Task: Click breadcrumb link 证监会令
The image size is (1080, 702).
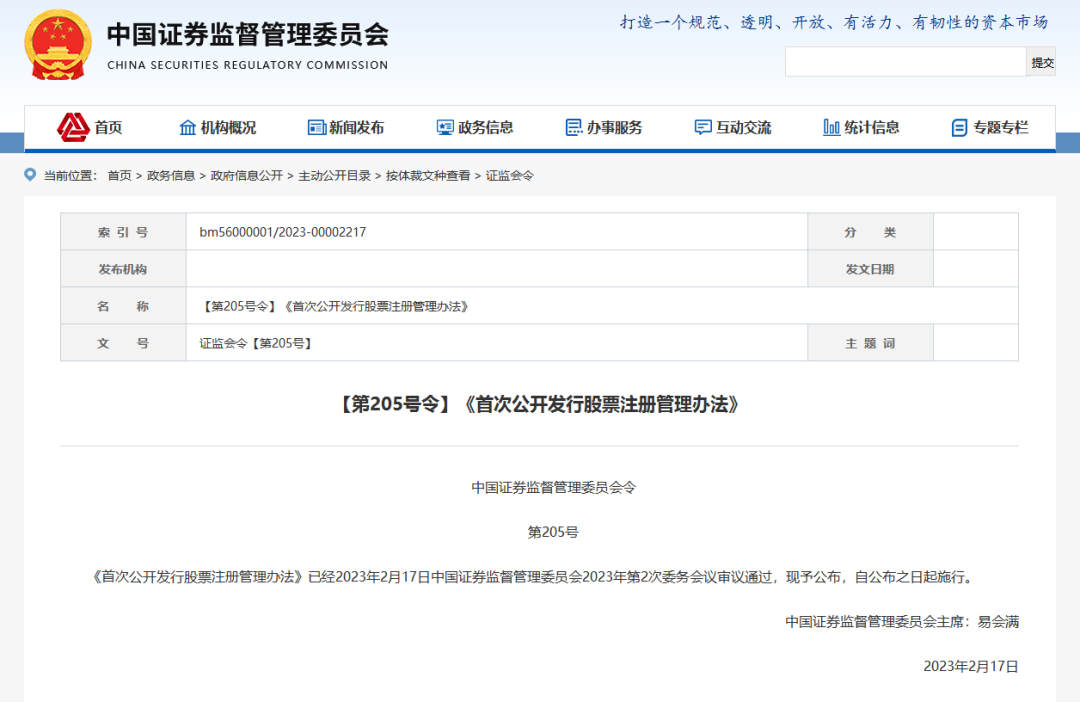Action: (x=510, y=176)
